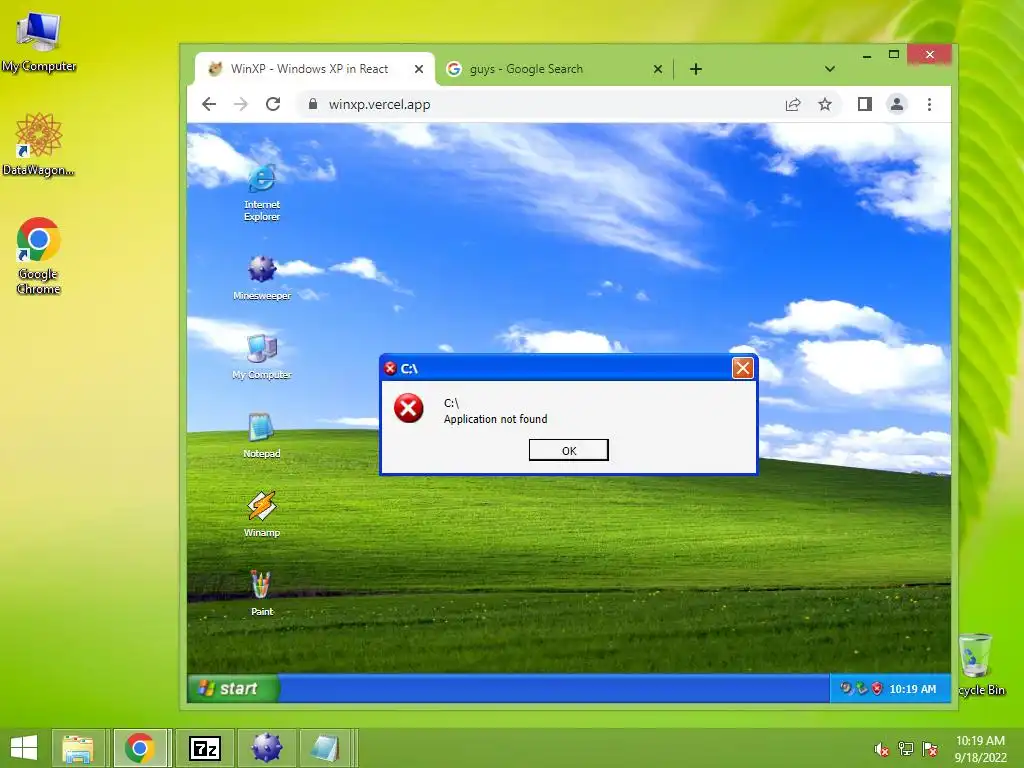Open the Windows Start button
The image size is (1024, 768).
(24, 748)
